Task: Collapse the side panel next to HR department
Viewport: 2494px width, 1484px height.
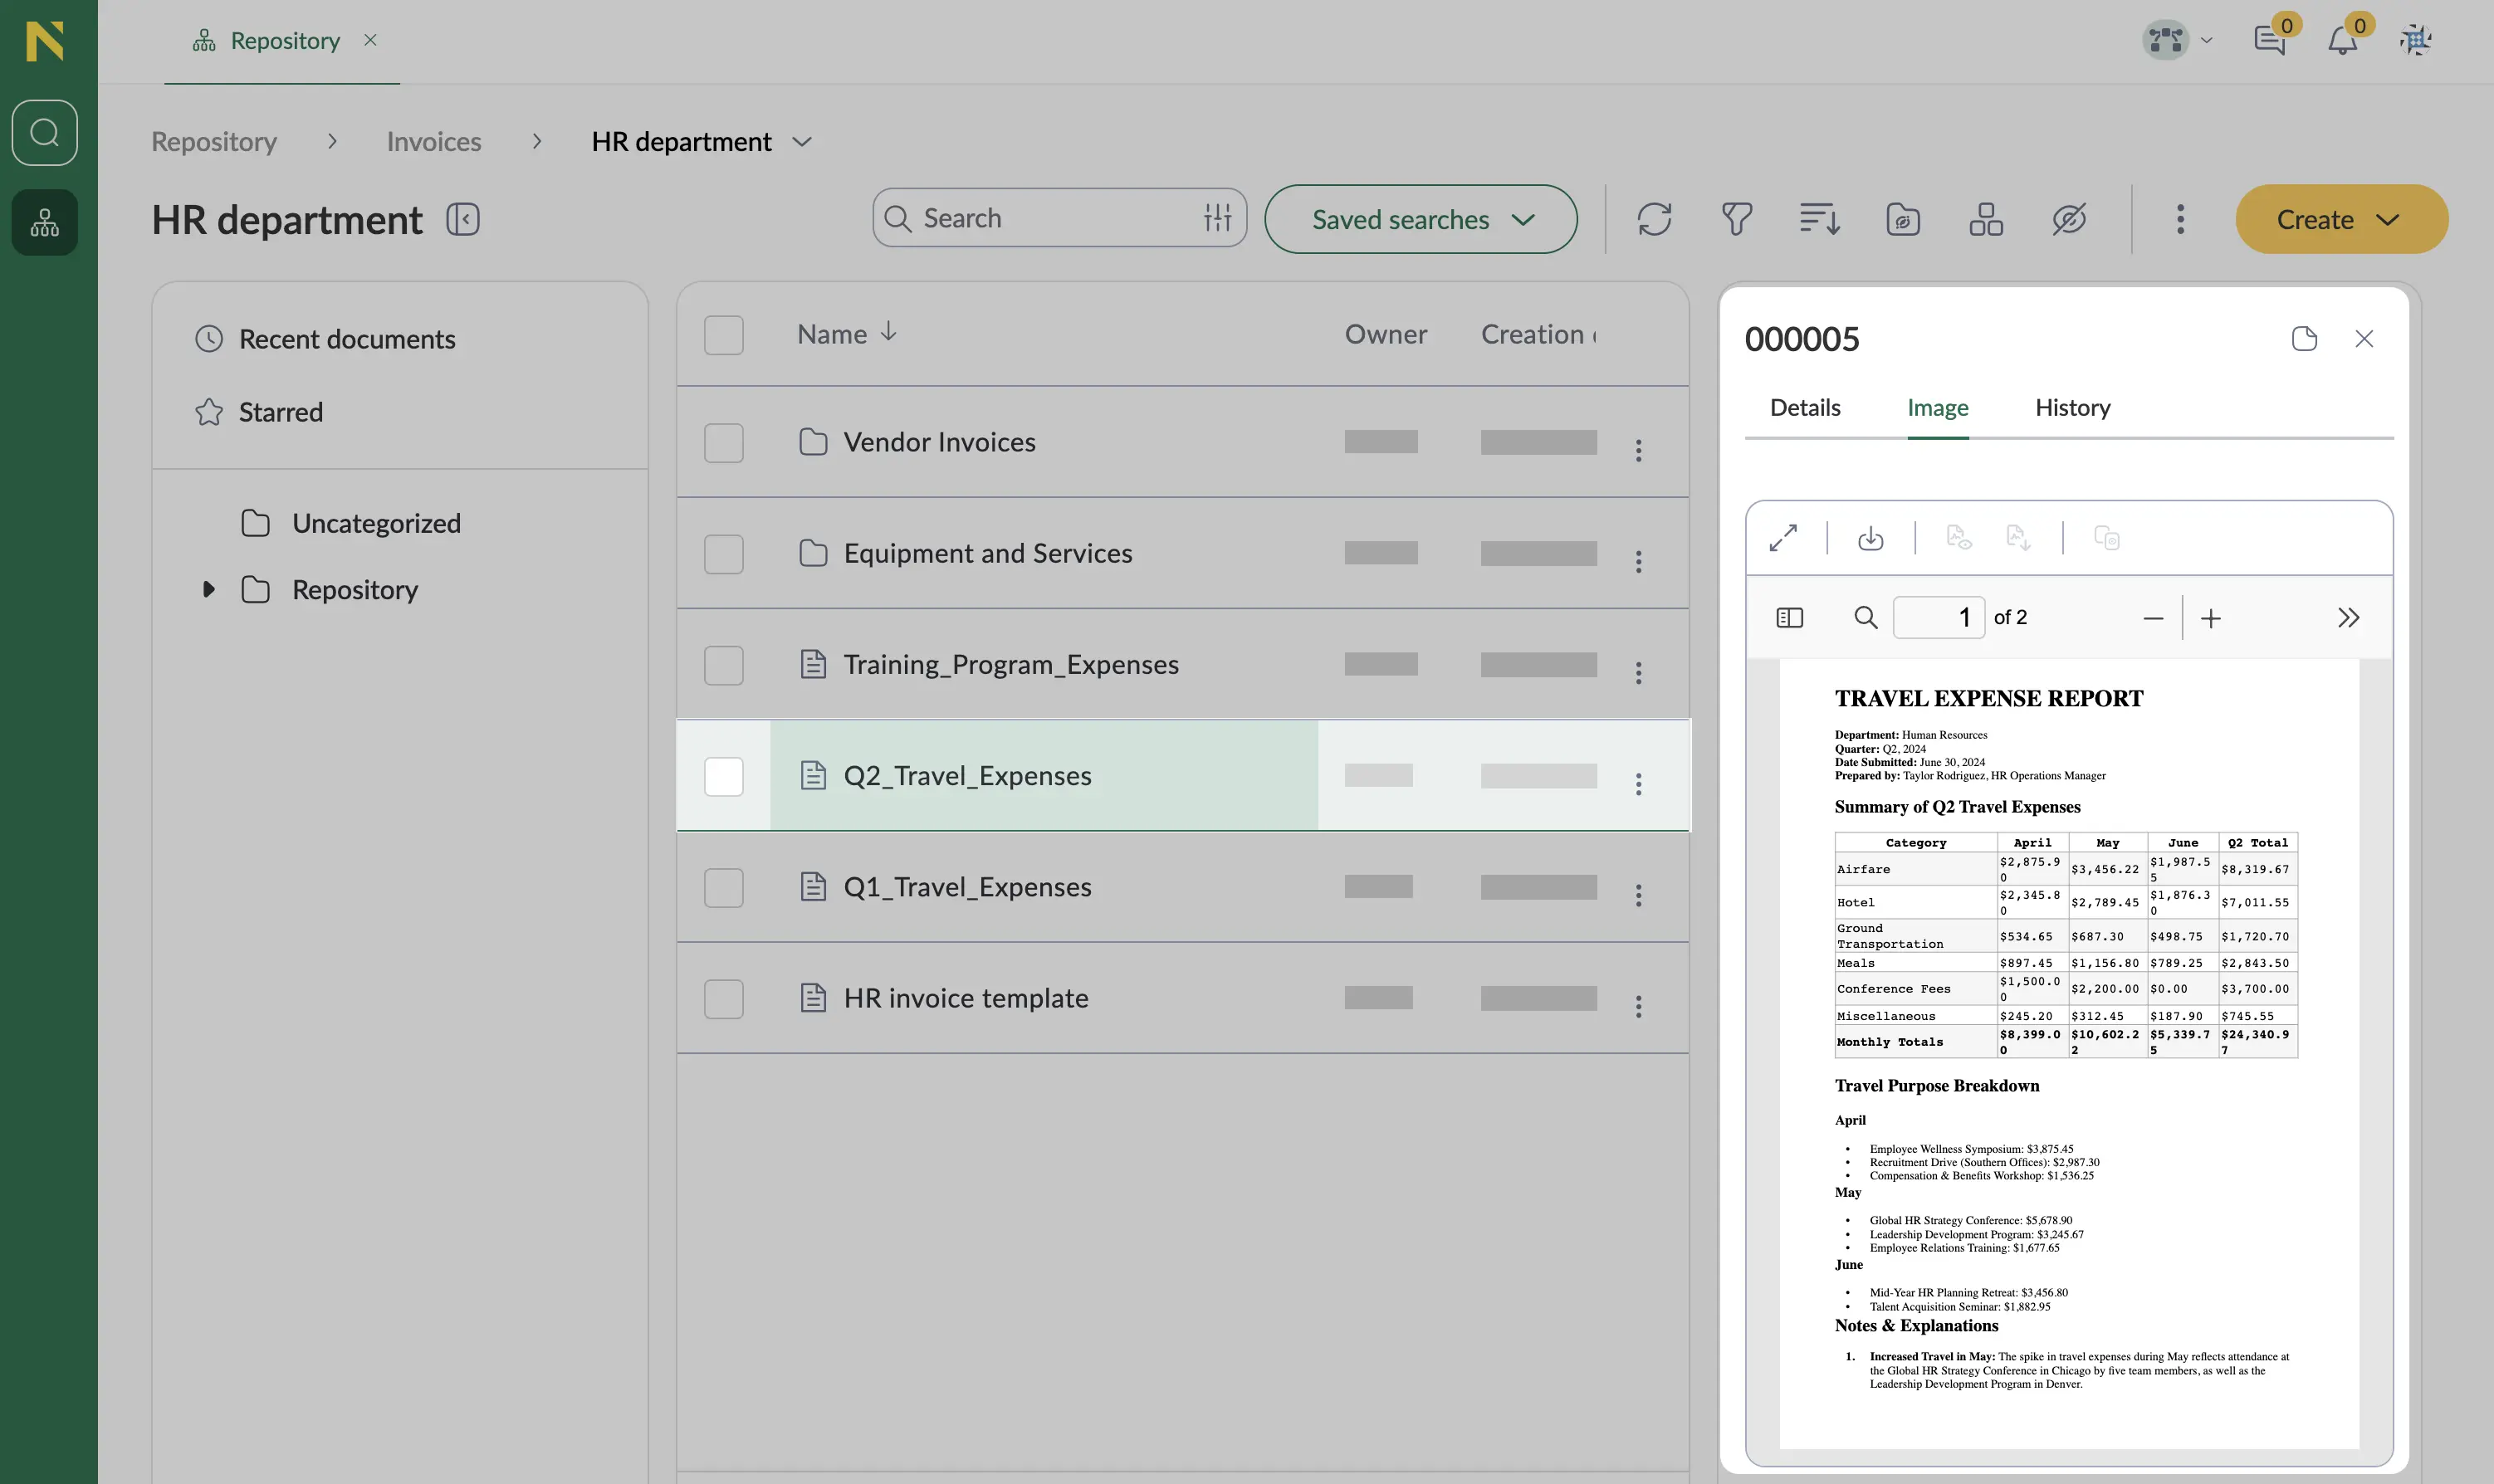Action: (x=463, y=219)
